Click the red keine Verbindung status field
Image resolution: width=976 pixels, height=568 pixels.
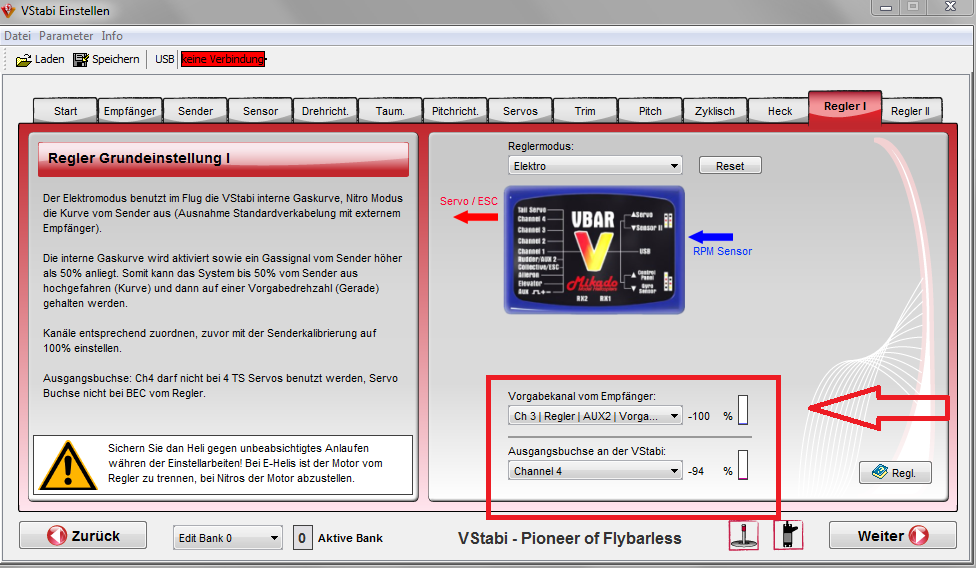222,60
